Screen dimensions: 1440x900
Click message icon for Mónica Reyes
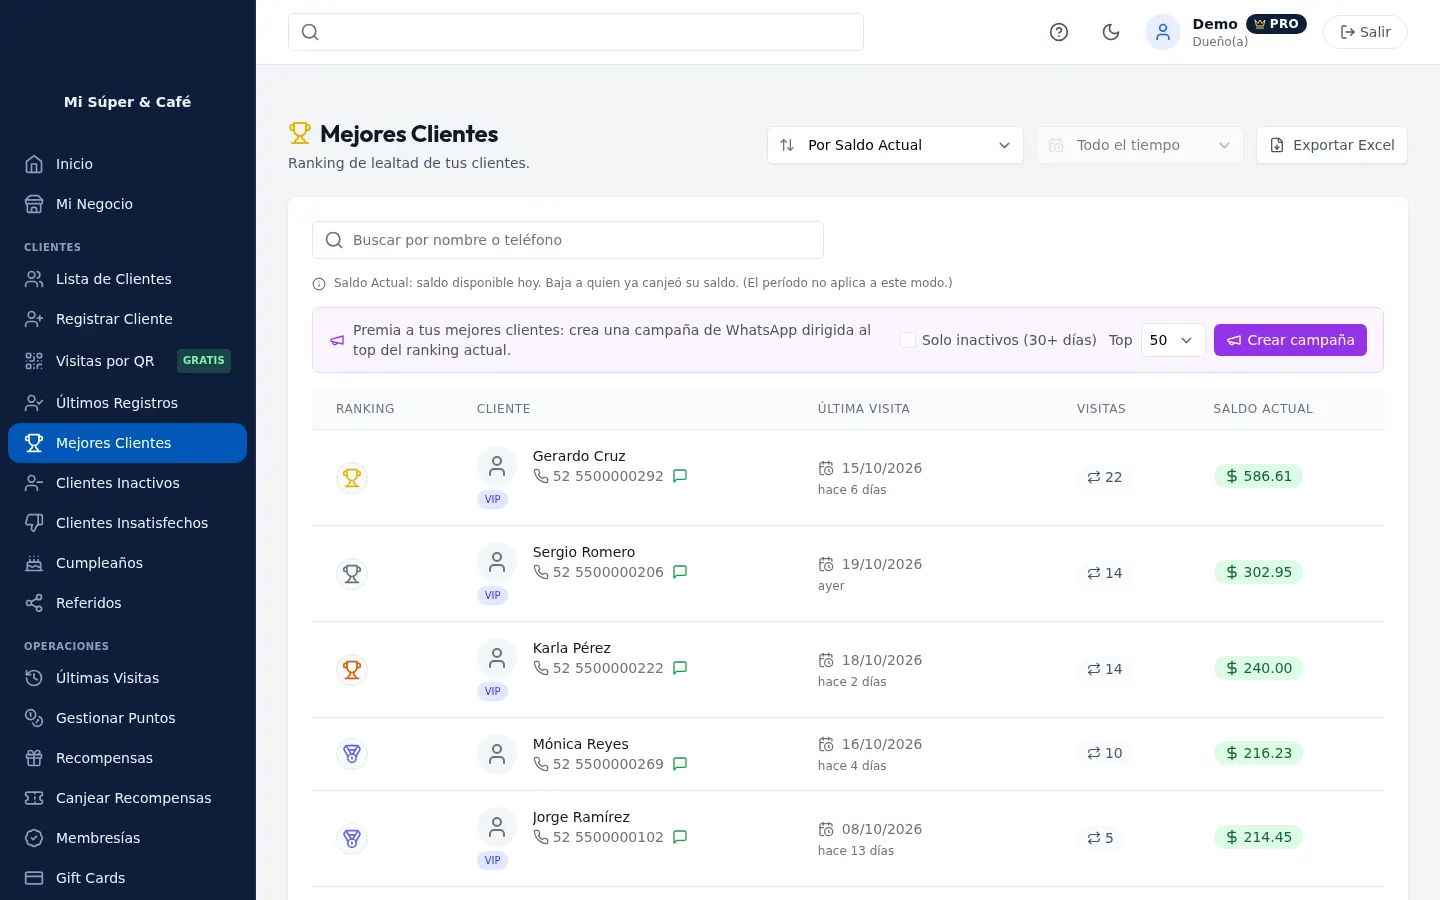[680, 764]
